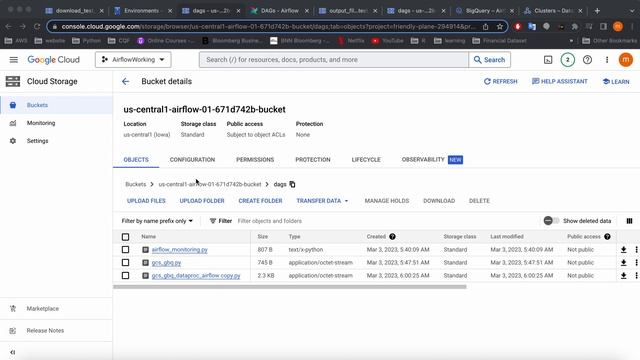This screenshot has height=360, width=640.
Task: Open the airflow_monitoring.py file link
Action: [x=180, y=249]
